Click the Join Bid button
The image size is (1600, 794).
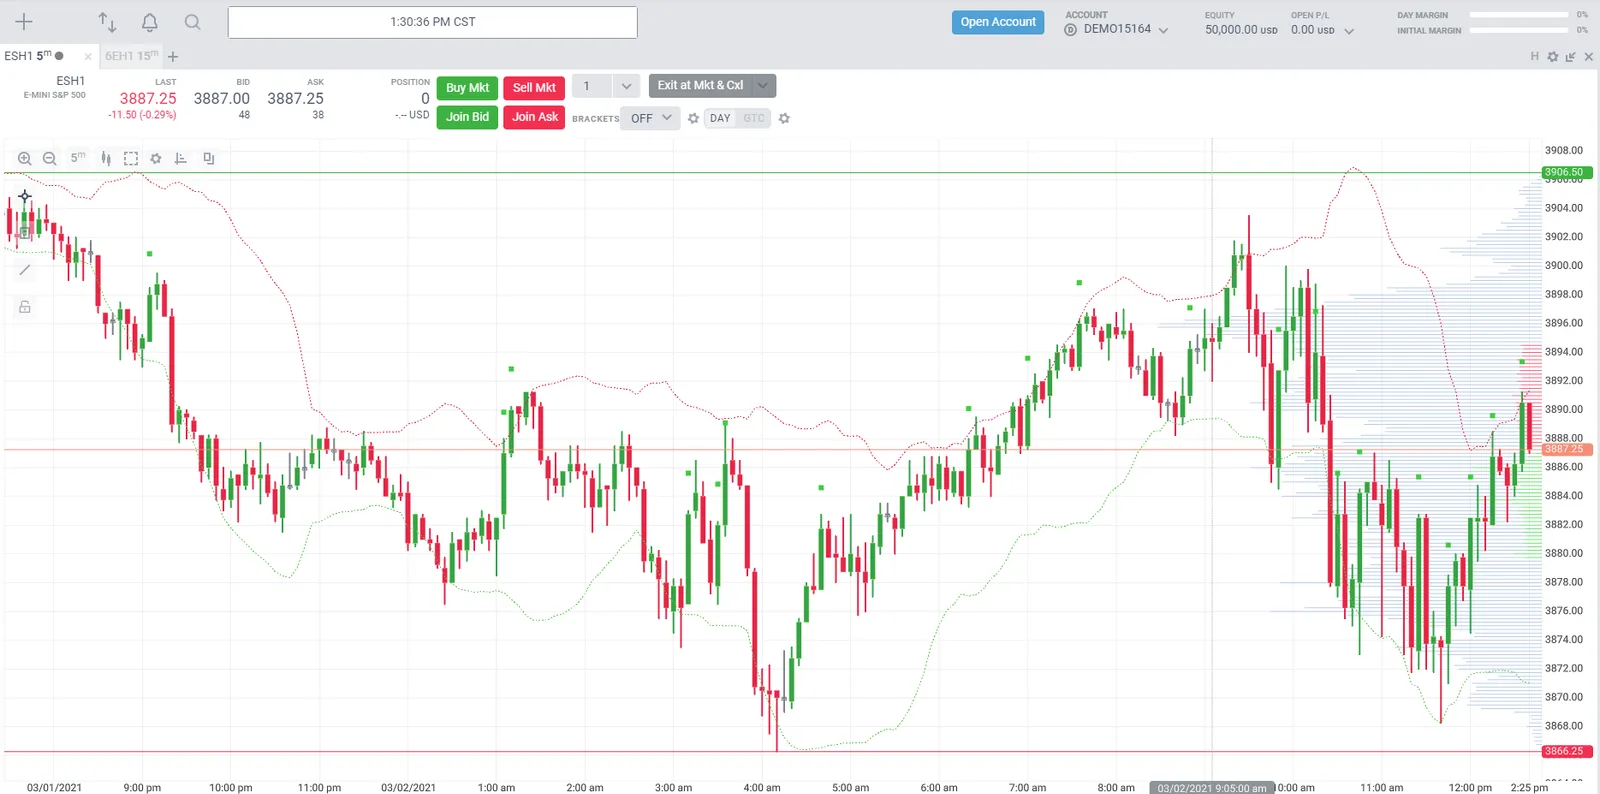[x=467, y=117]
